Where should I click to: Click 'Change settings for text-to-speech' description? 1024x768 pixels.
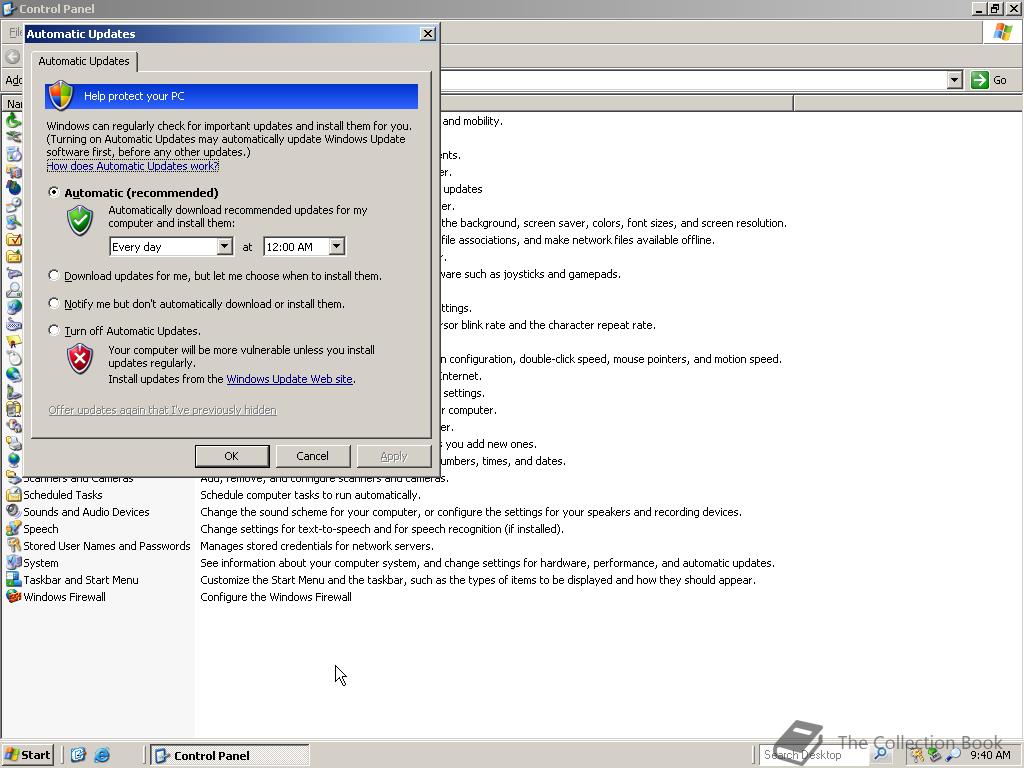pyautogui.click(x=382, y=529)
